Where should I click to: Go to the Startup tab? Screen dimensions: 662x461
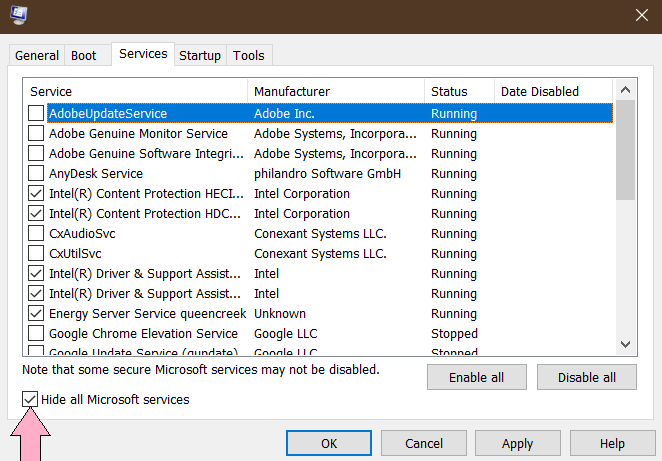(x=200, y=55)
